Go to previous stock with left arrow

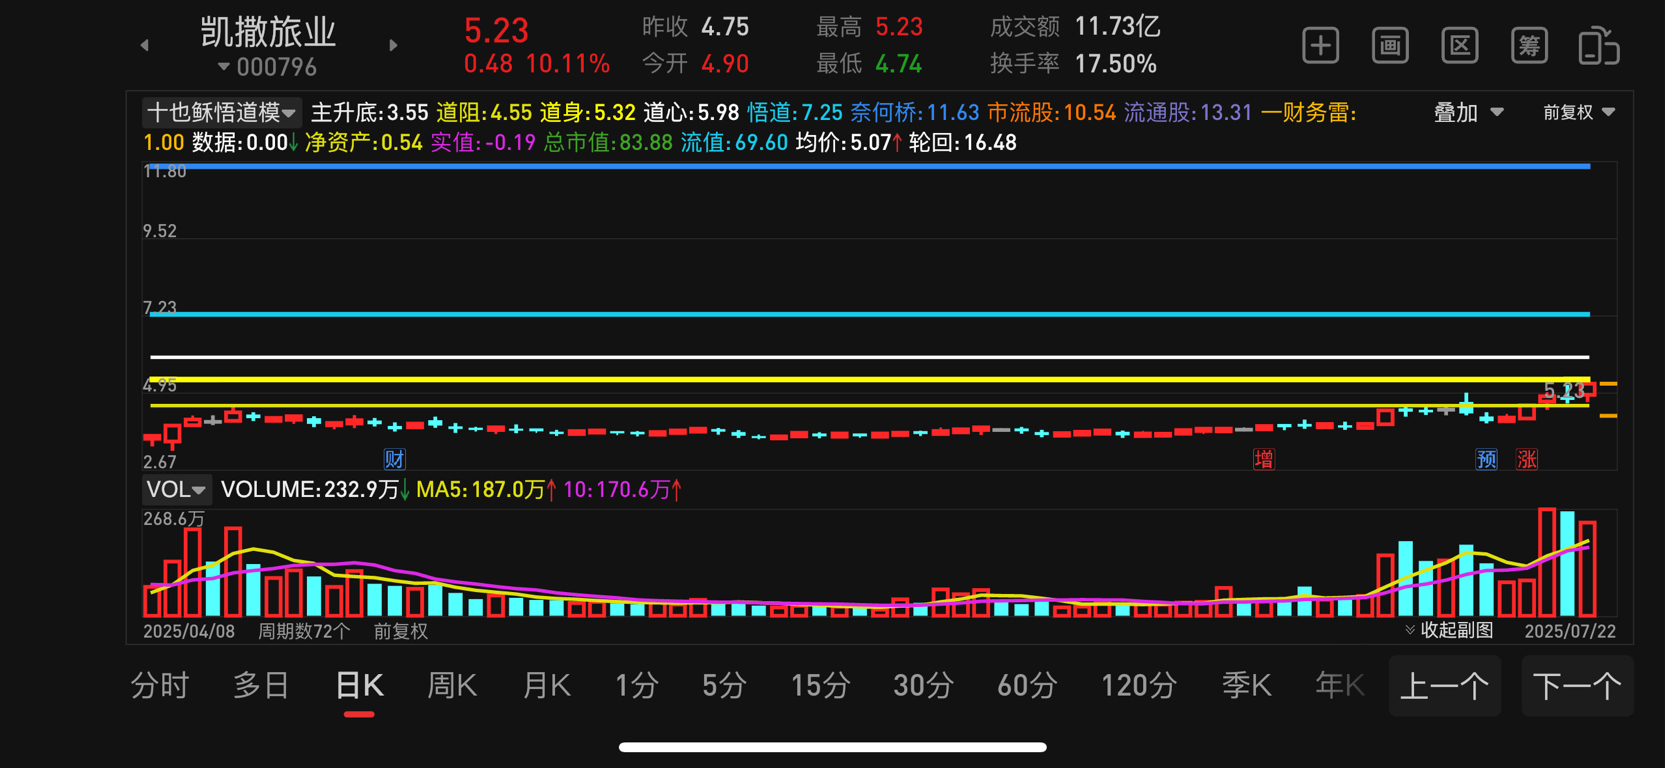coord(145,45)
